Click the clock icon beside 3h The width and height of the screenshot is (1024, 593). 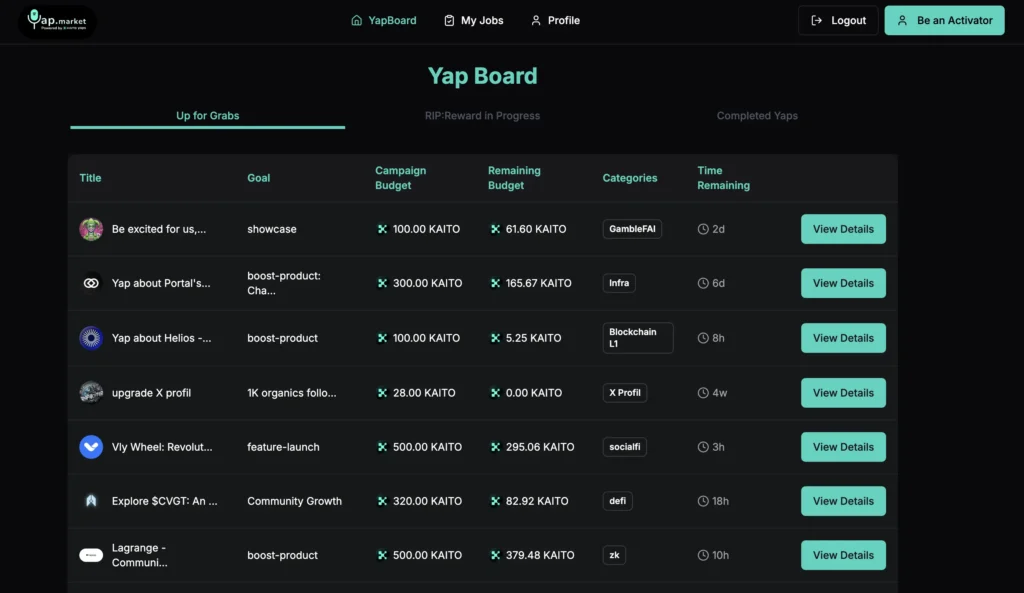coord(703,447)
